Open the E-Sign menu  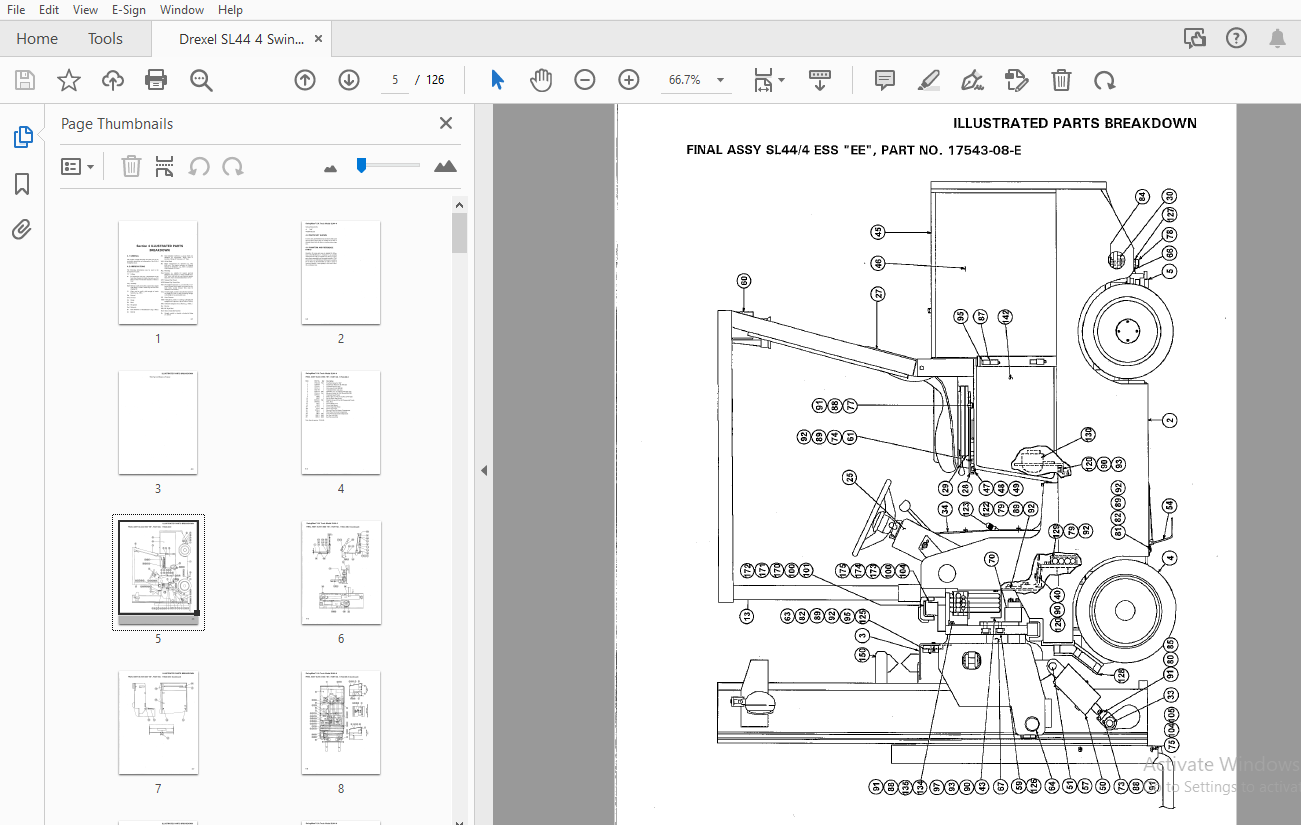click(x=128, y=9)
